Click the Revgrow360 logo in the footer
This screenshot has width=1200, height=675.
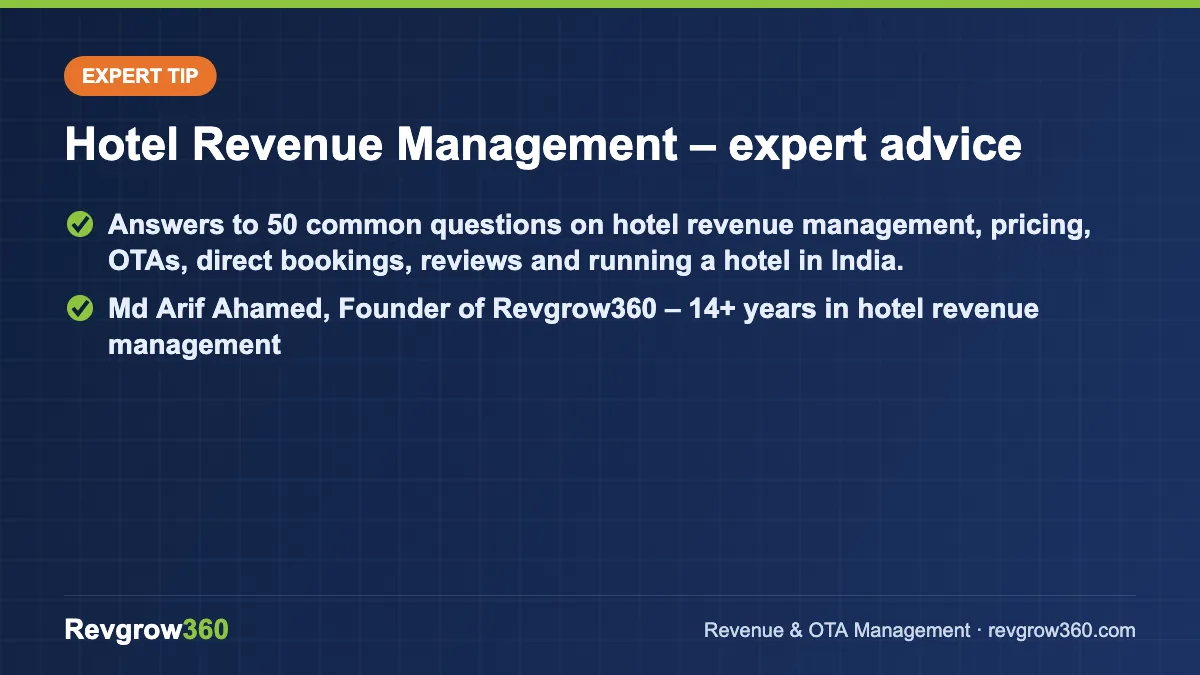click(147, 630)
